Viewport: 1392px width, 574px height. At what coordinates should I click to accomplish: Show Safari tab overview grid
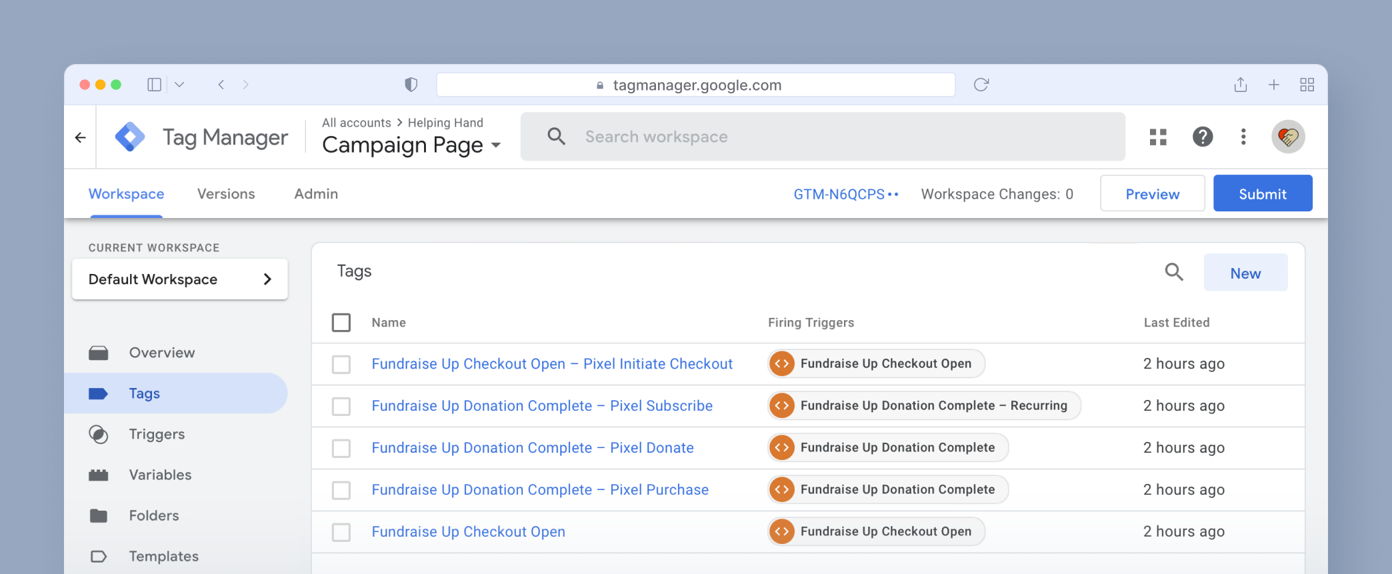1307,85
